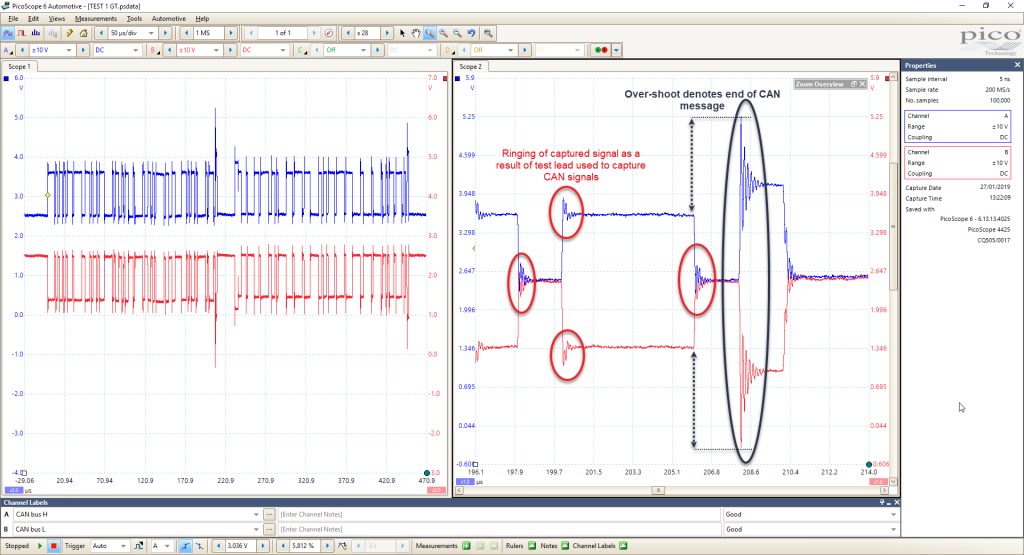Click the zoom-in magnifier tool
Image resolution: width=1024 pixels, height=555 pixels.
point(443,33)
